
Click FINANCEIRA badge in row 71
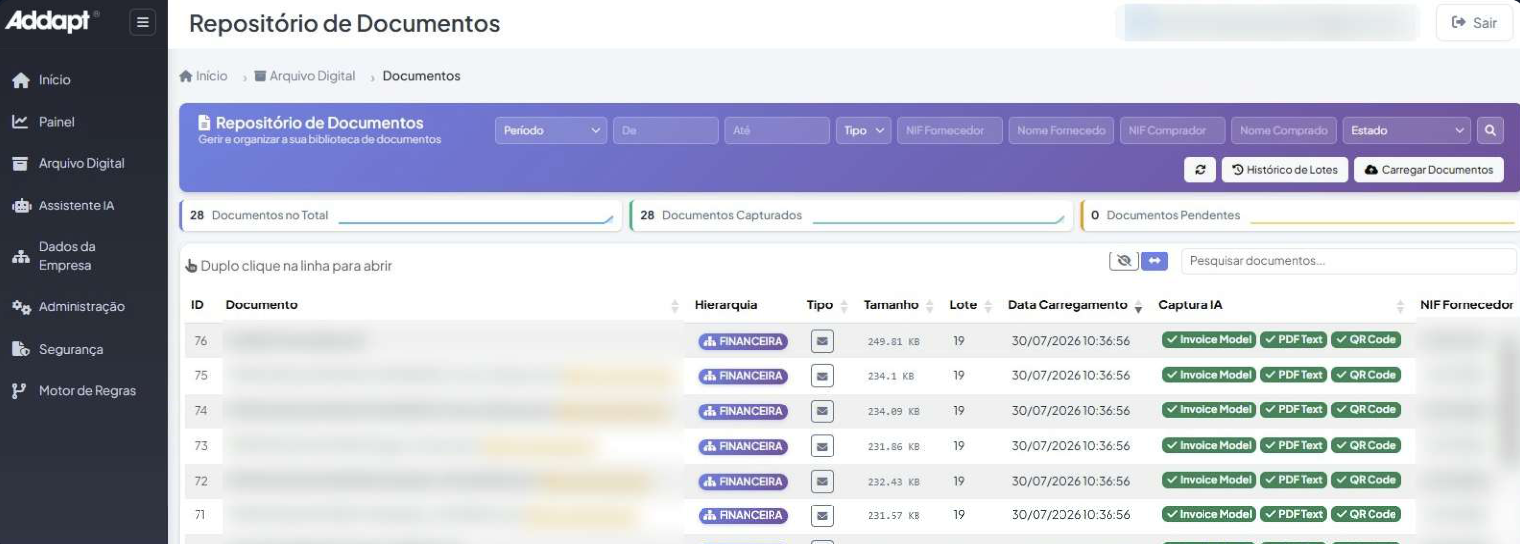743,516
